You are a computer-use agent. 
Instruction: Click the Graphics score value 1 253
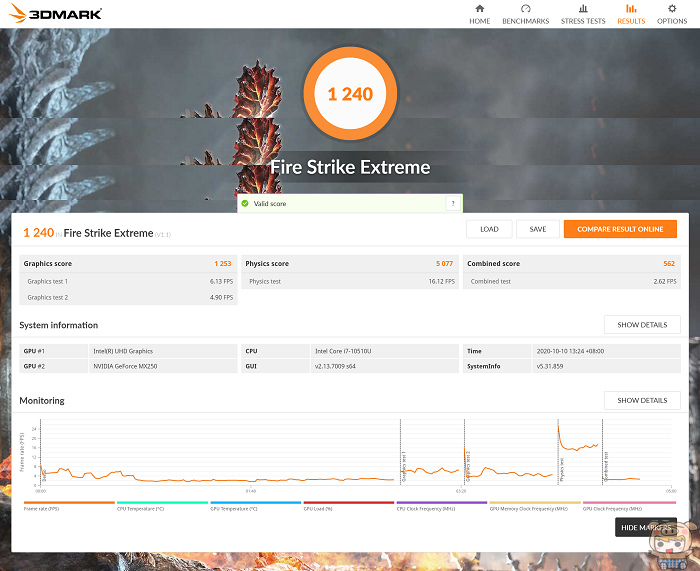tap(223, 263)
